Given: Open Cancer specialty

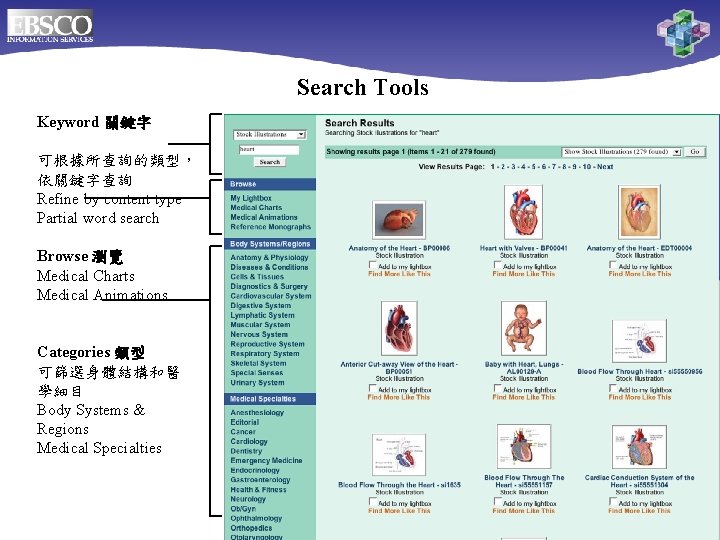Looking at the screenshot, I should click(x=243, y=432).
